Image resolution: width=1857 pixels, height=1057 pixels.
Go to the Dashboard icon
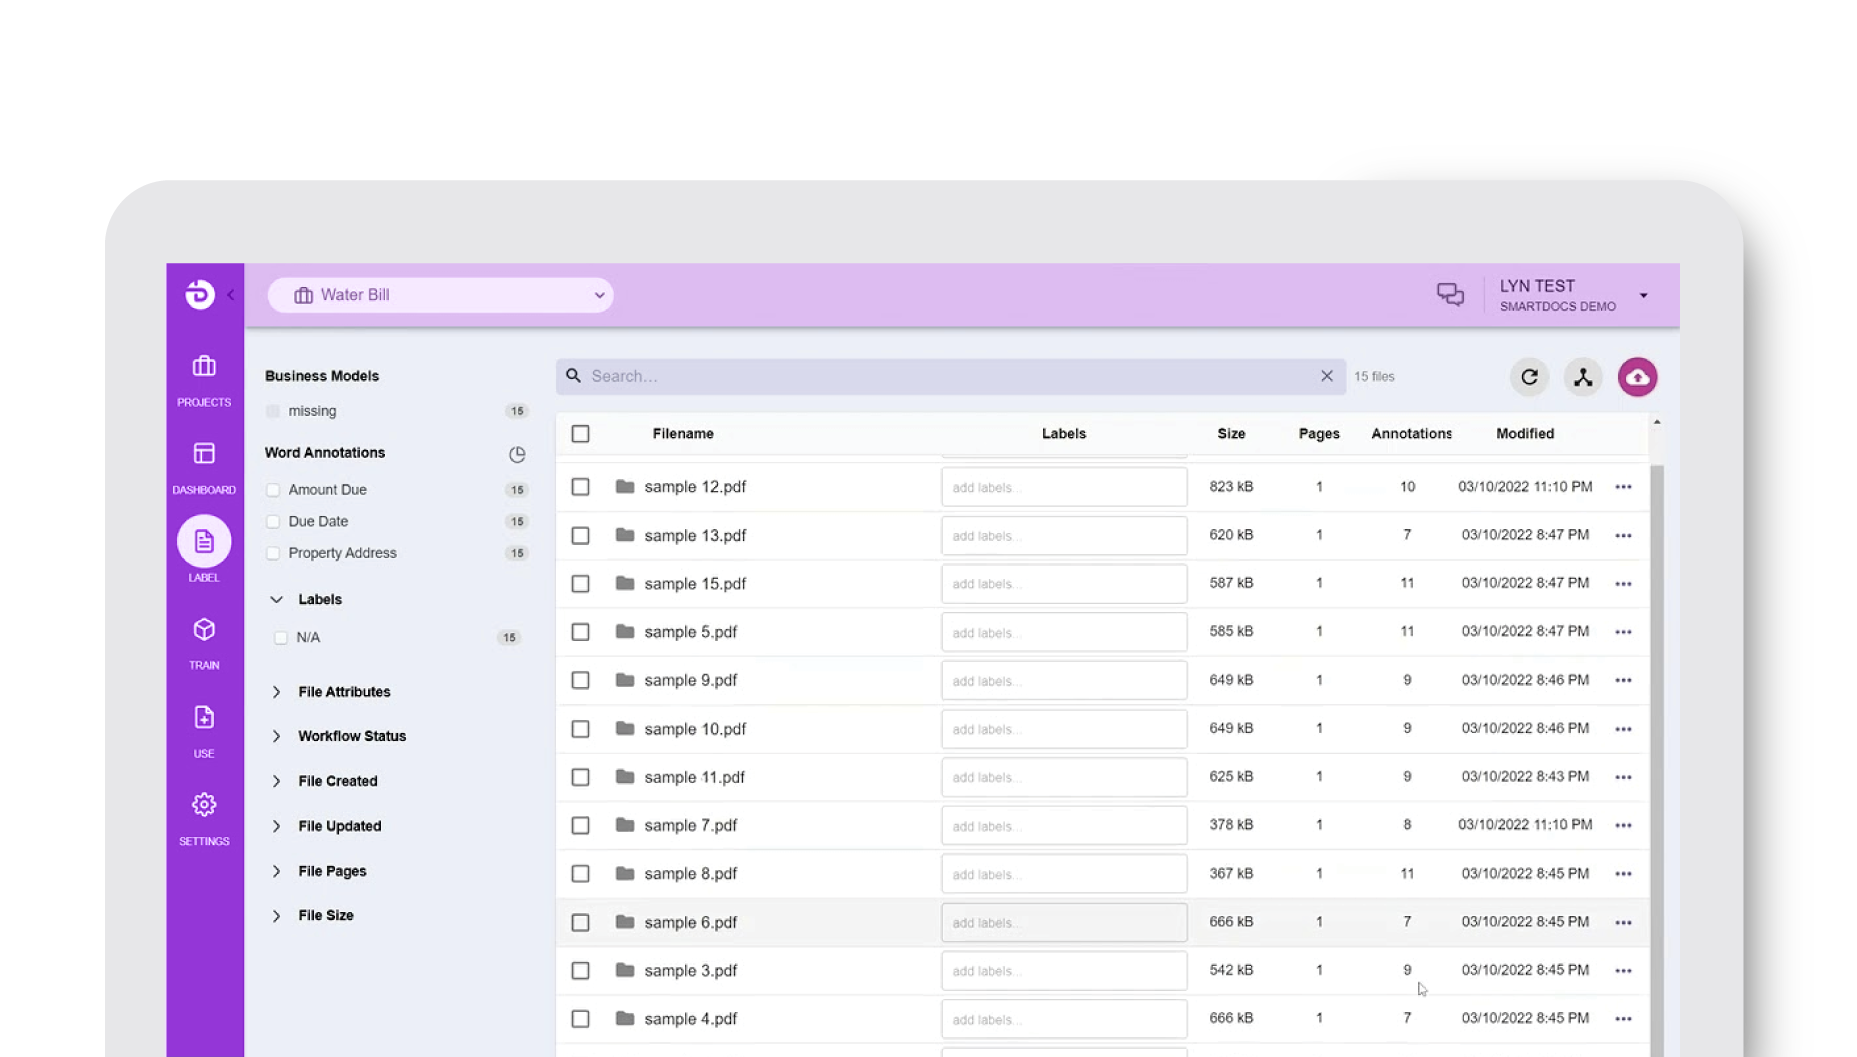(204, 466)
